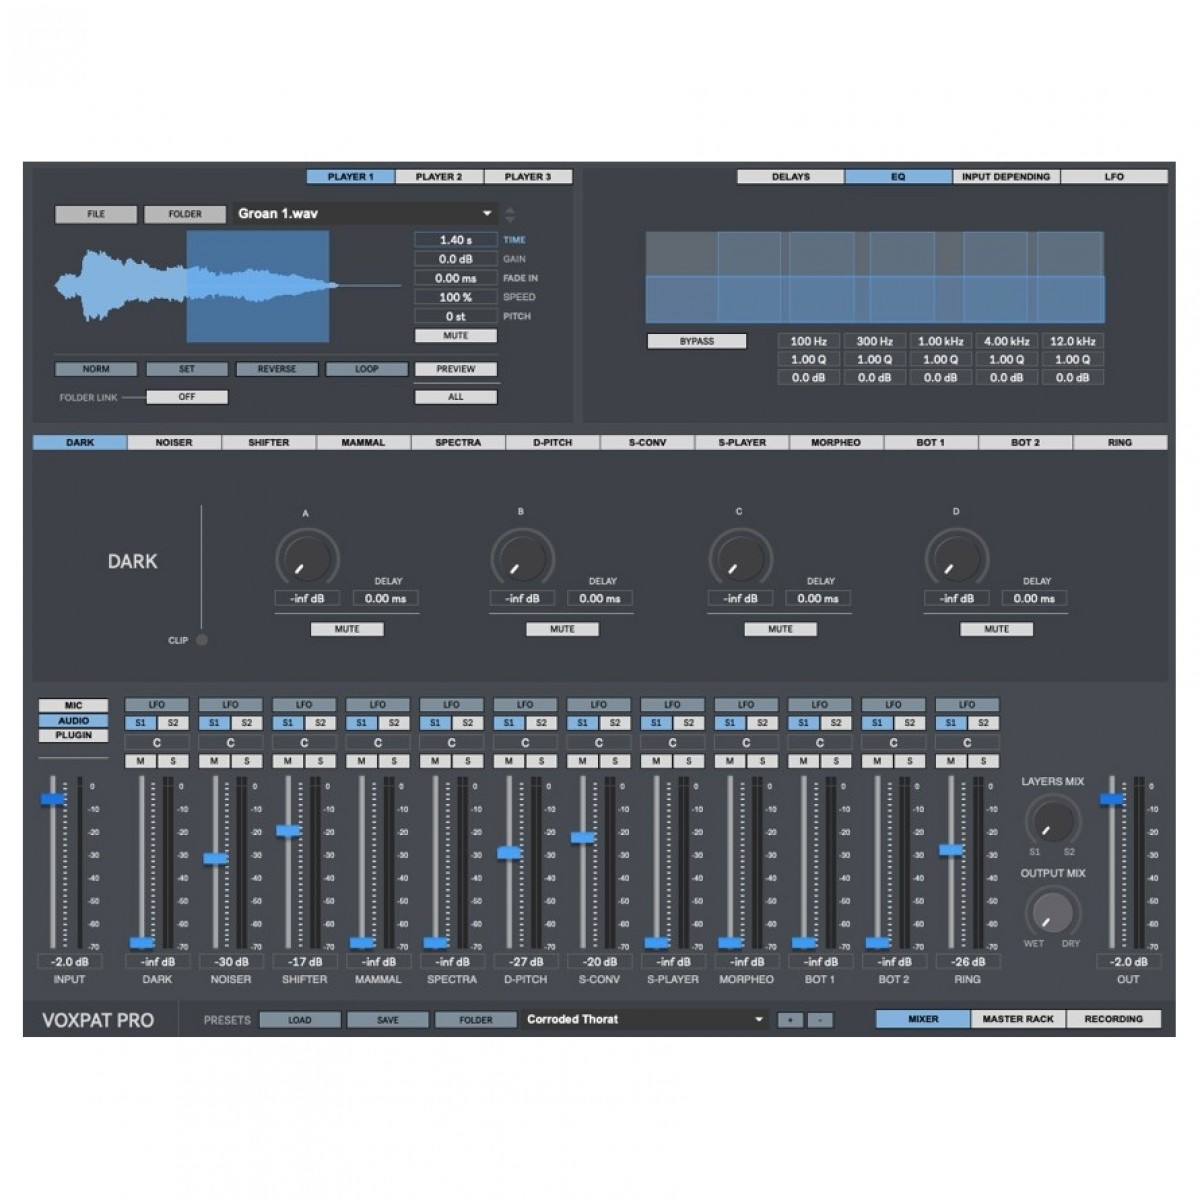The height and width of the screenshot is (1200, 1200).
Task: Open the Groan 1.wav file dropdown
Action: coord(487,214)
